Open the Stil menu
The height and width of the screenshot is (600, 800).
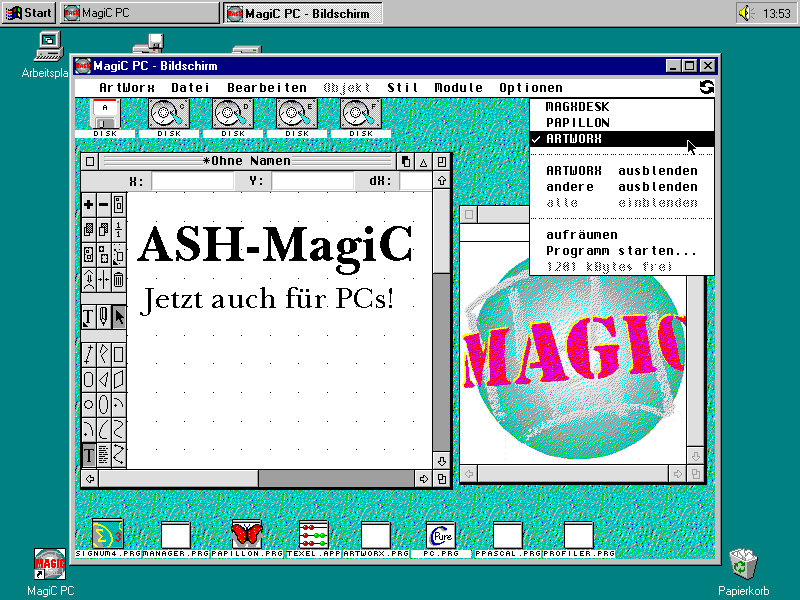tap(403, 88)
